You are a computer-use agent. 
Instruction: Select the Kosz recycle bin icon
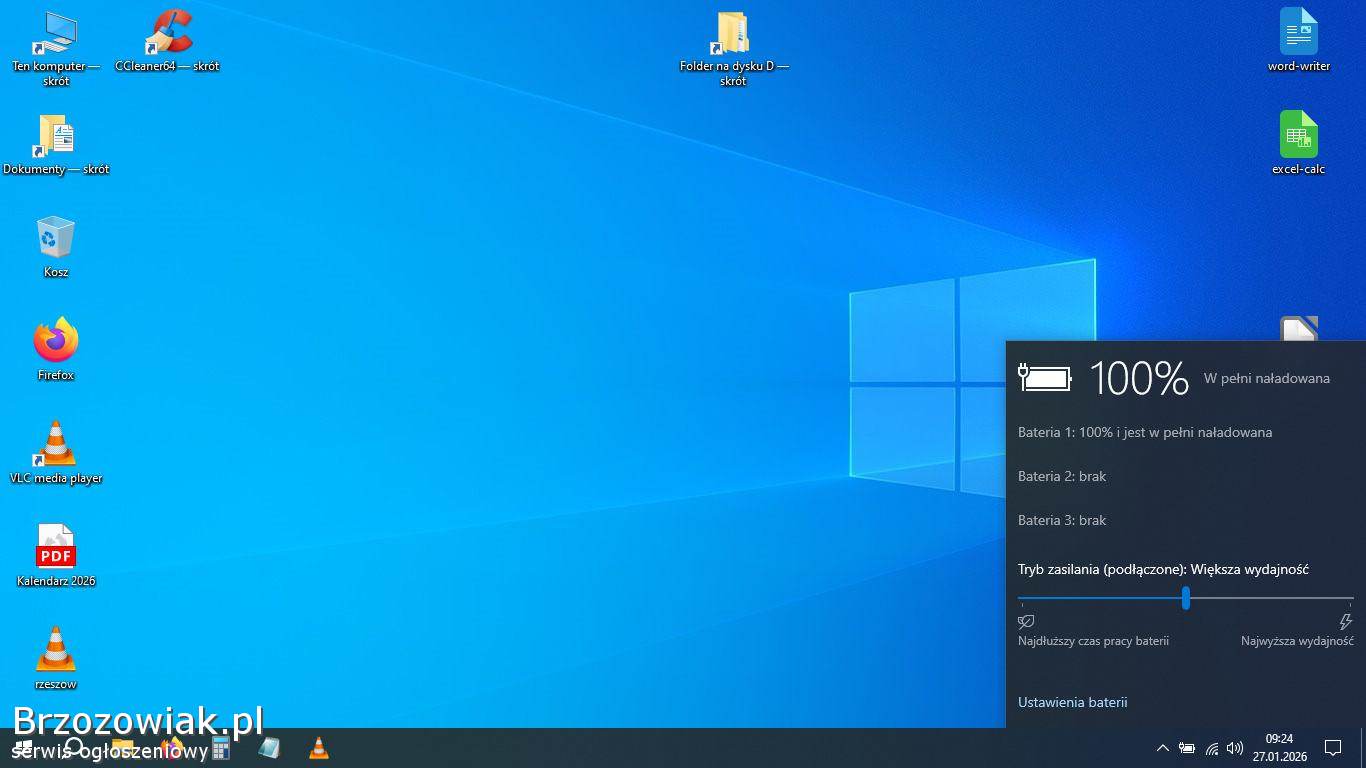click(x=56, y=239)
